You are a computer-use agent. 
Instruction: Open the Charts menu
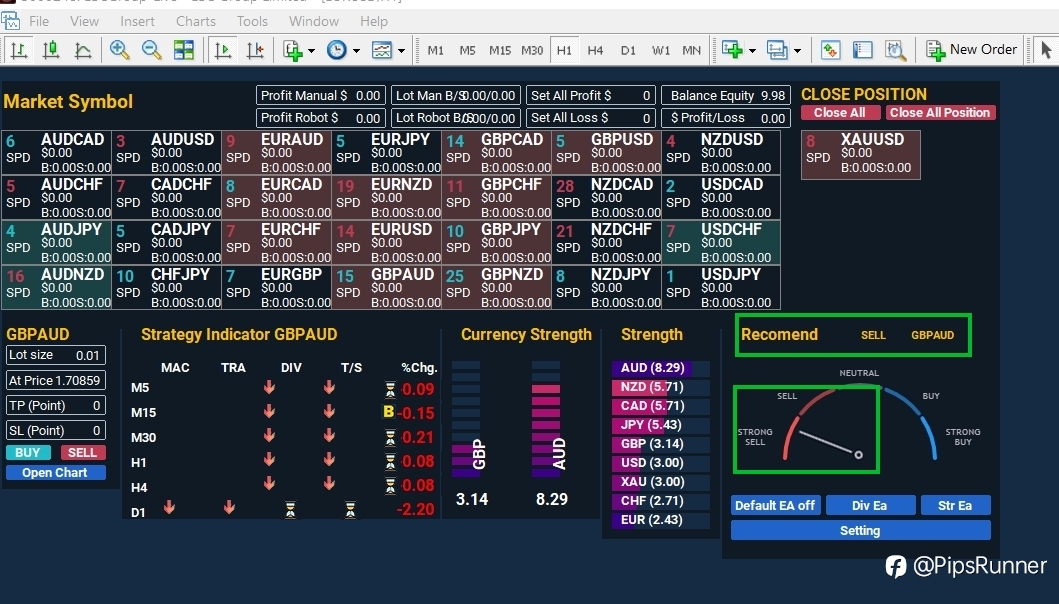click(196, 22)
